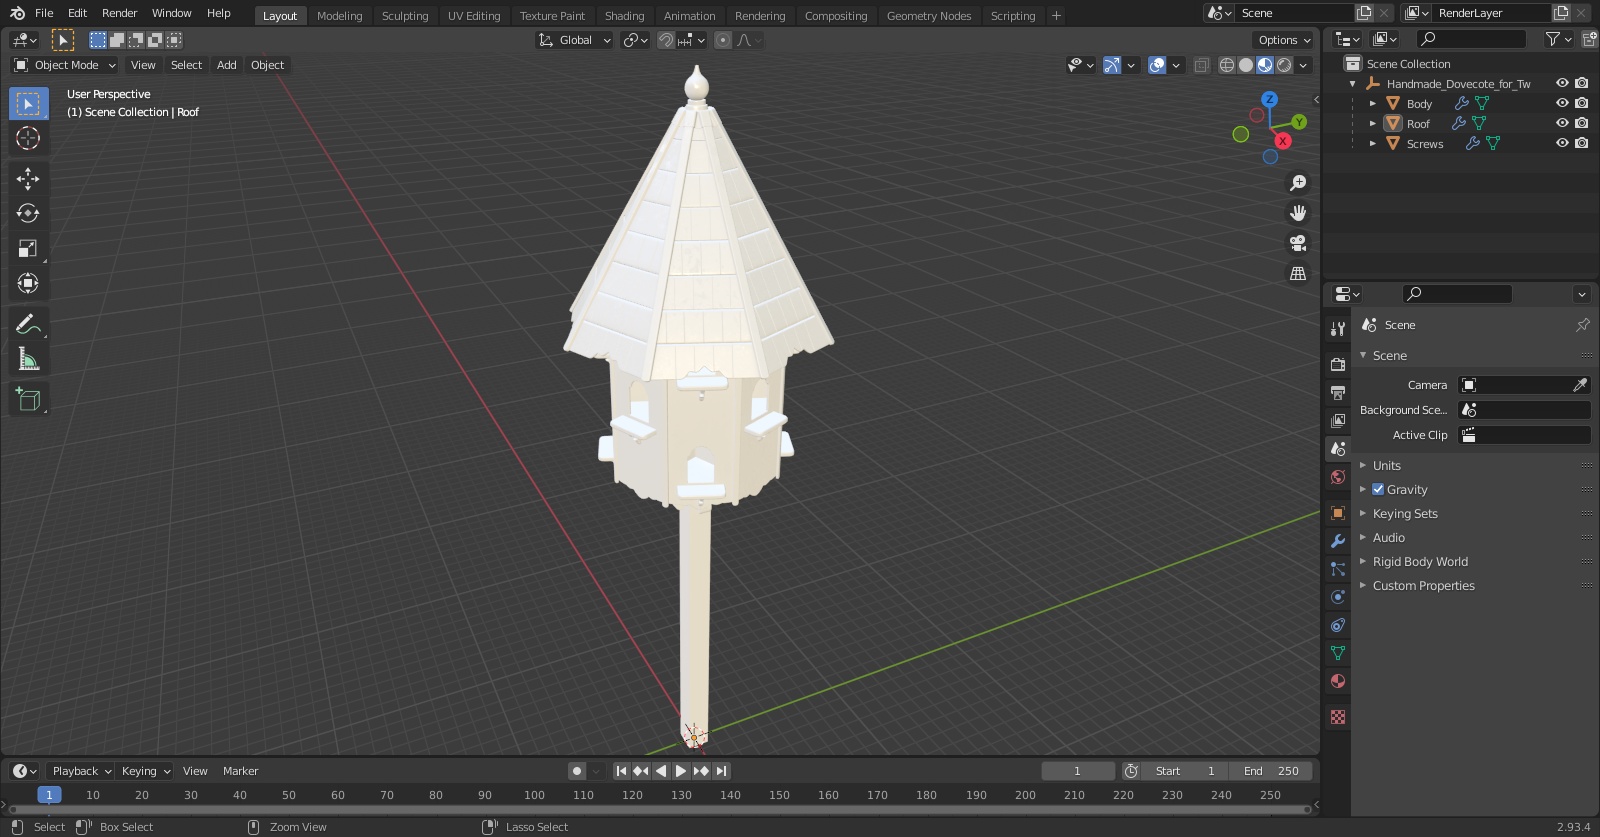Image resolution: width=1600 pixels, height=837 pixels.
Task: Open the Render properties tab
Action: (x=1338, y=364)
